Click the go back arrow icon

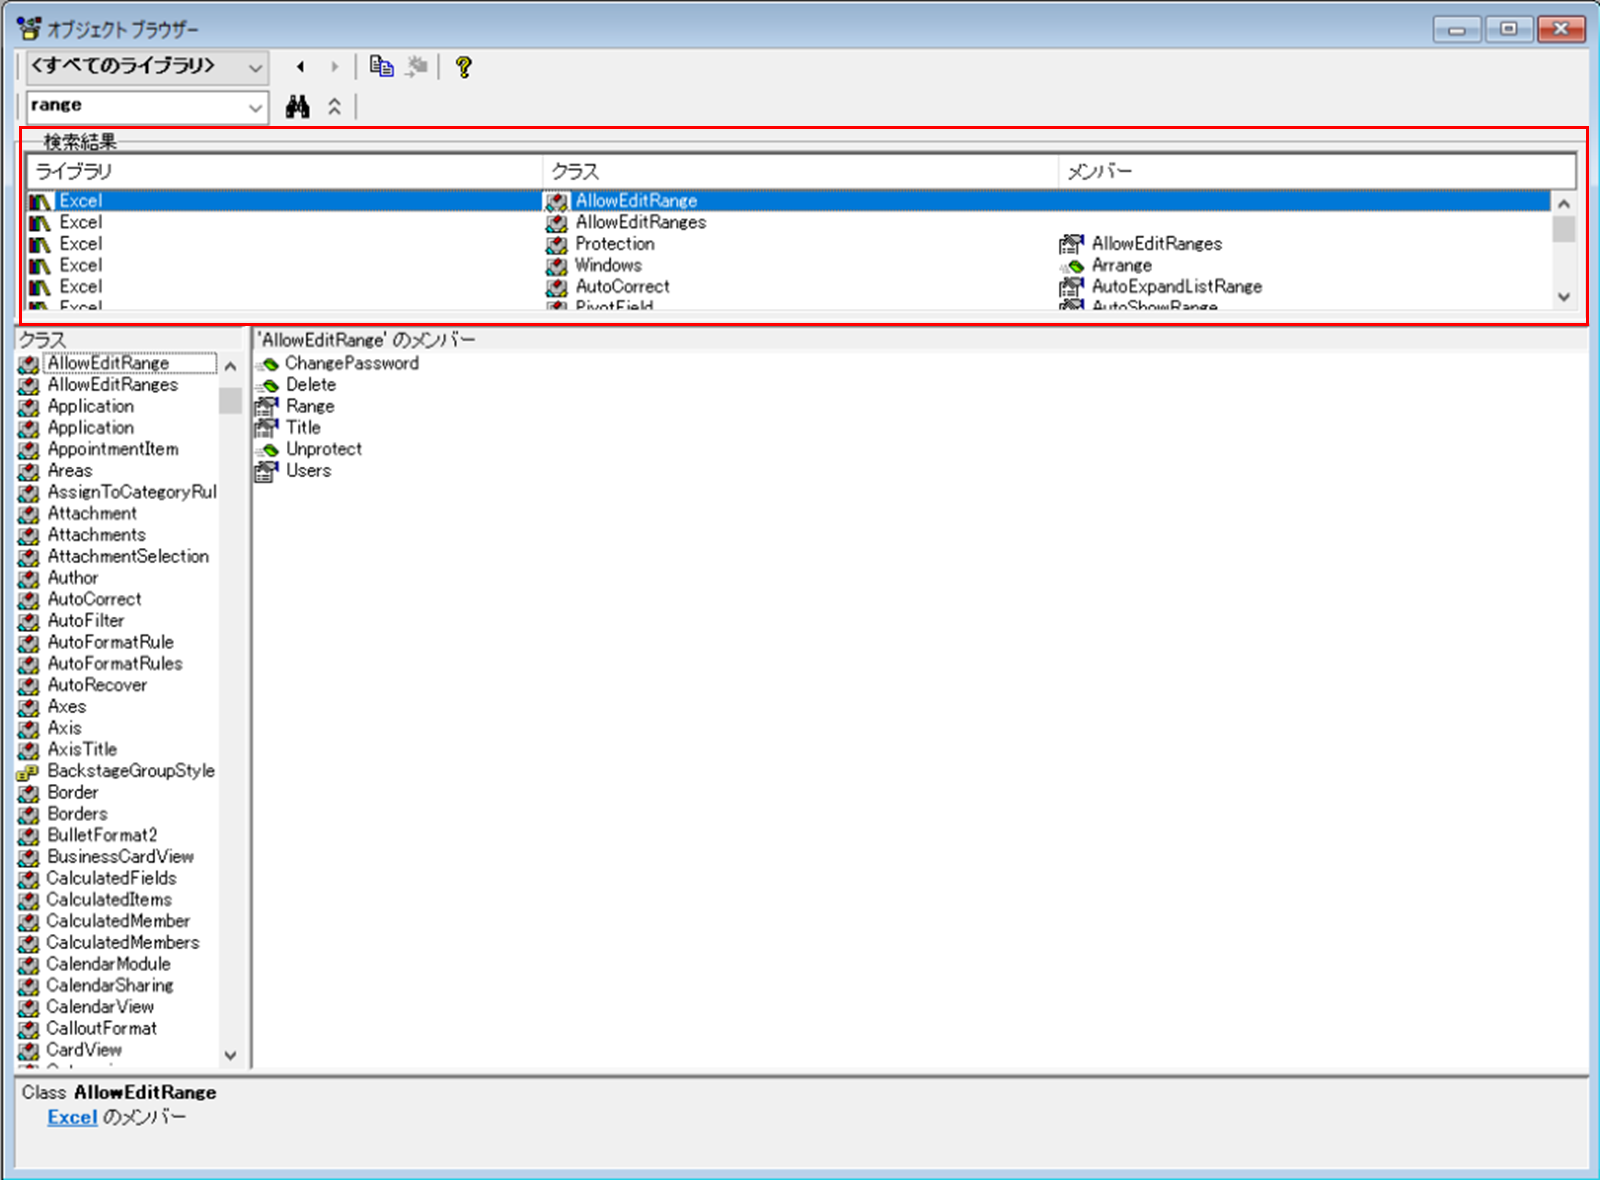click(300, 67)
